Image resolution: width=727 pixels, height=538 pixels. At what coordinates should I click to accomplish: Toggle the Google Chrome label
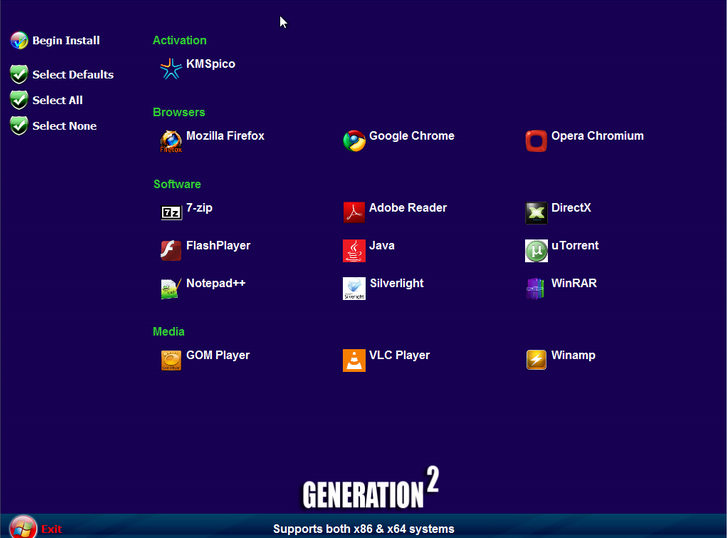(x=412, y=136)
